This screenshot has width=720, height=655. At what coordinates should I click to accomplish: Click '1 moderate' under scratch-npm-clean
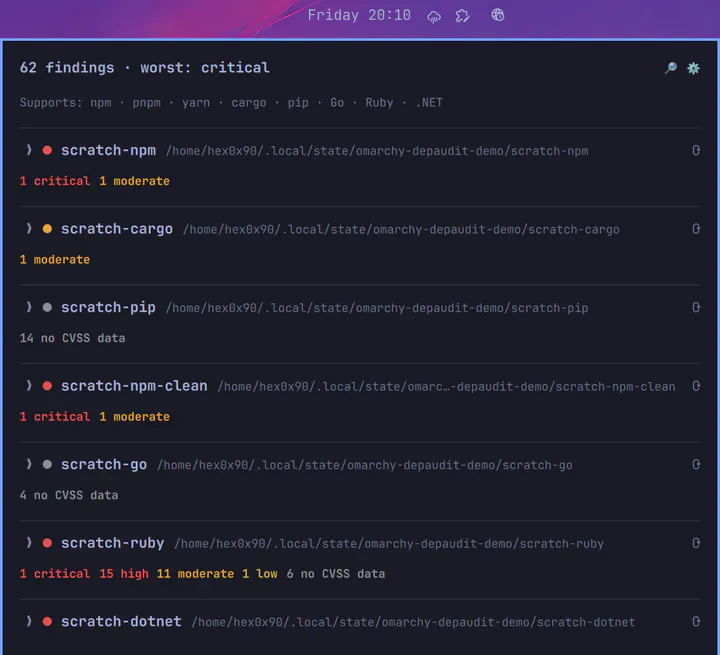pos(135,417)
